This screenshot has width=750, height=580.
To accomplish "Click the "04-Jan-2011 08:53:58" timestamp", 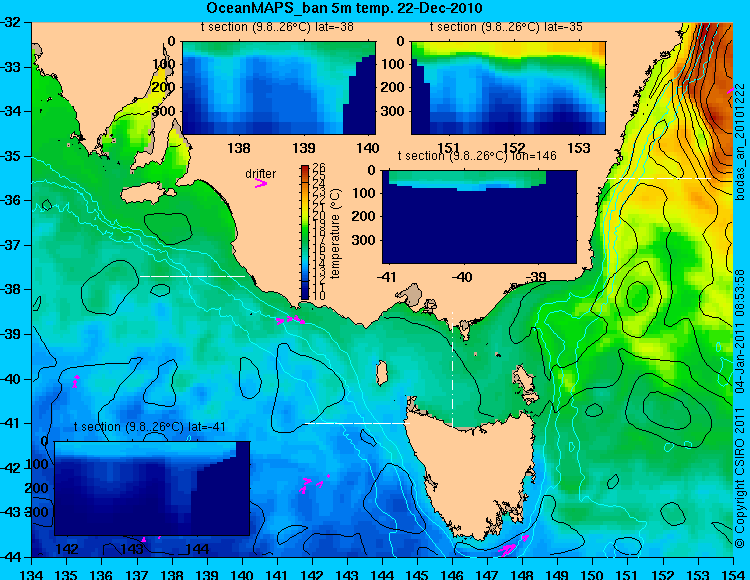I will point(740,331).
